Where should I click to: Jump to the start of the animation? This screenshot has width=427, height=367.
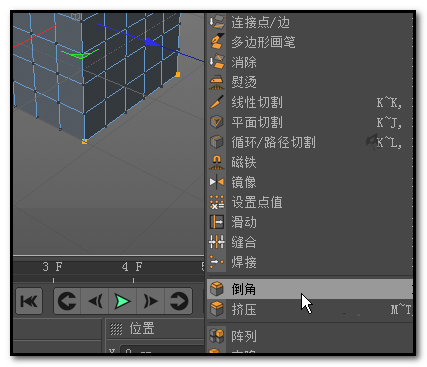click(x=29, y=301)
